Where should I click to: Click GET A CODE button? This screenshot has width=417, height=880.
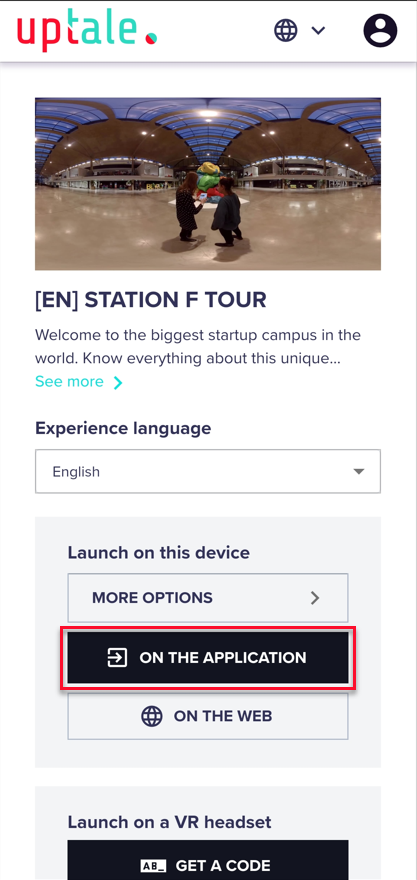pos(208,860)
